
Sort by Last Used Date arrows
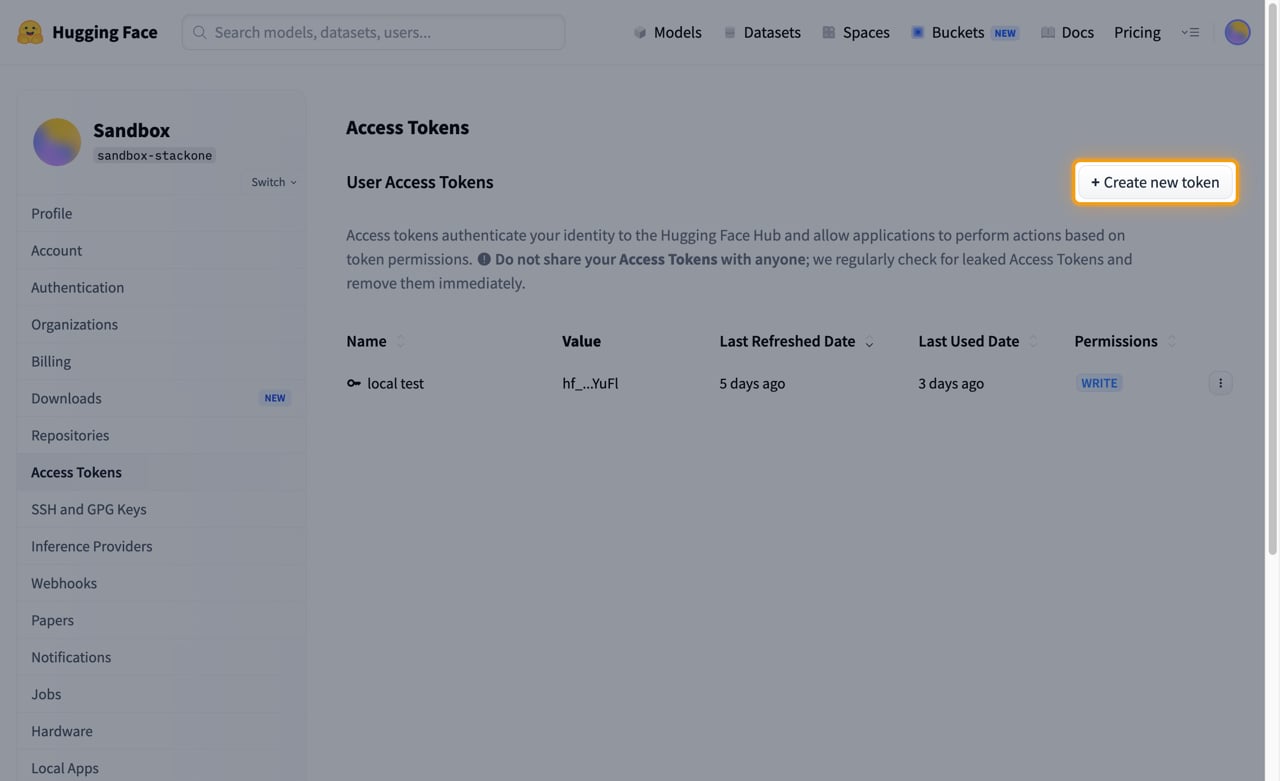coord(1033,341)
